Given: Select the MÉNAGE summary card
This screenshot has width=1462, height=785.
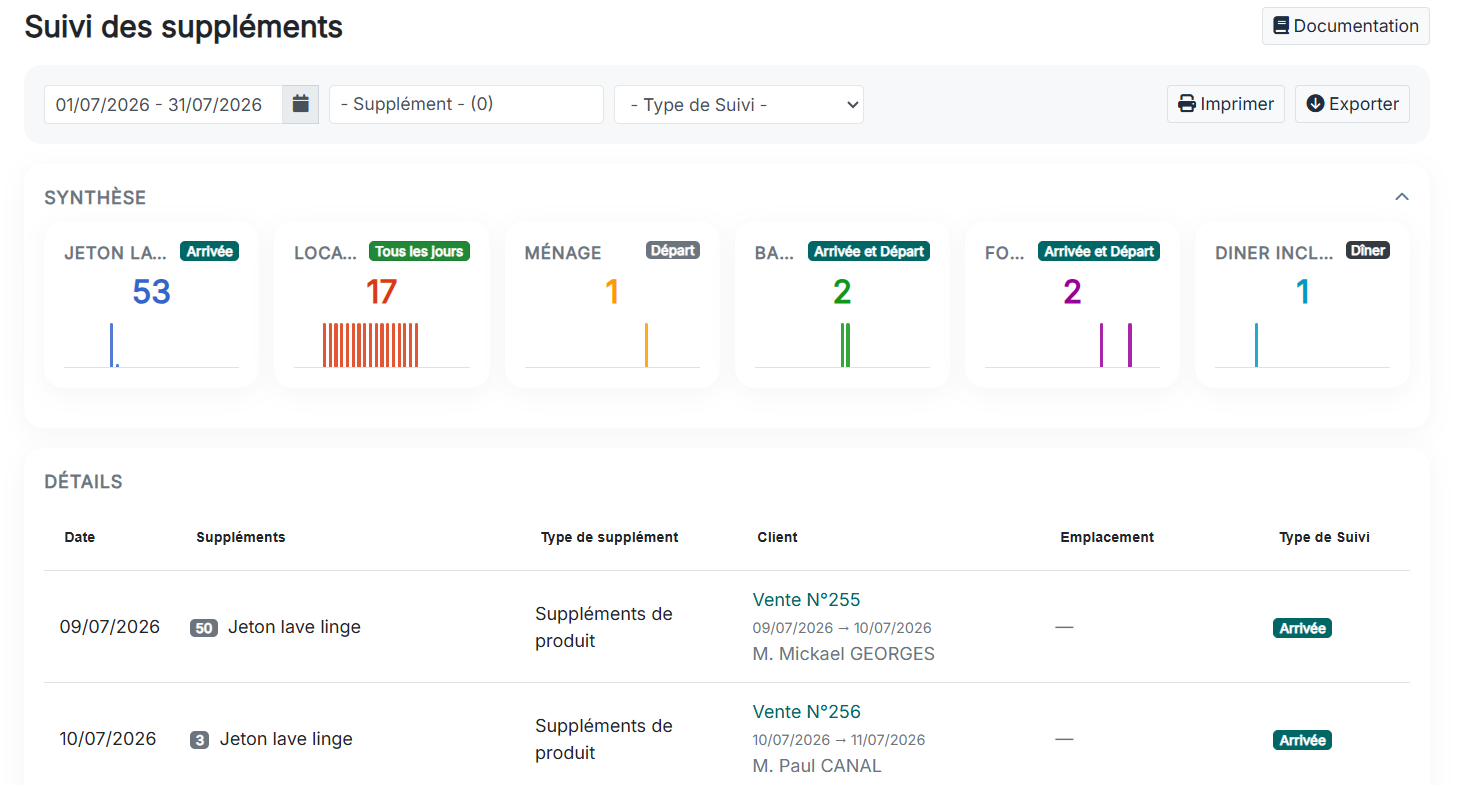Looking at the screenshot, I should (x=612, y=305).
